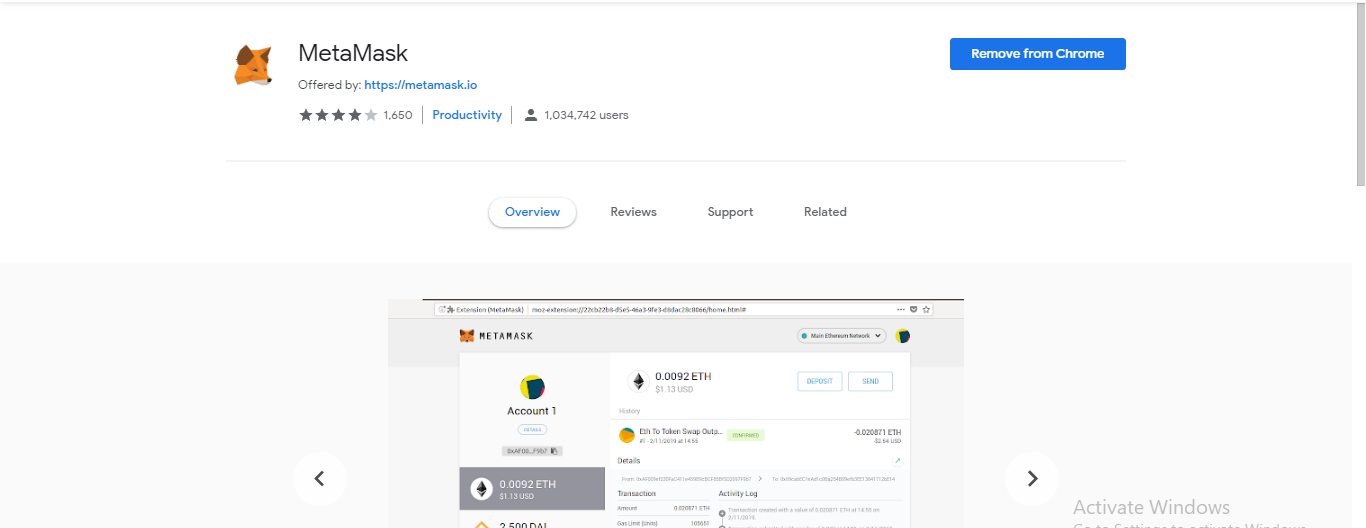Open the Main Ethereum Network dropdown
Viewport: 1366px width, 528px height.
(842, 336)
